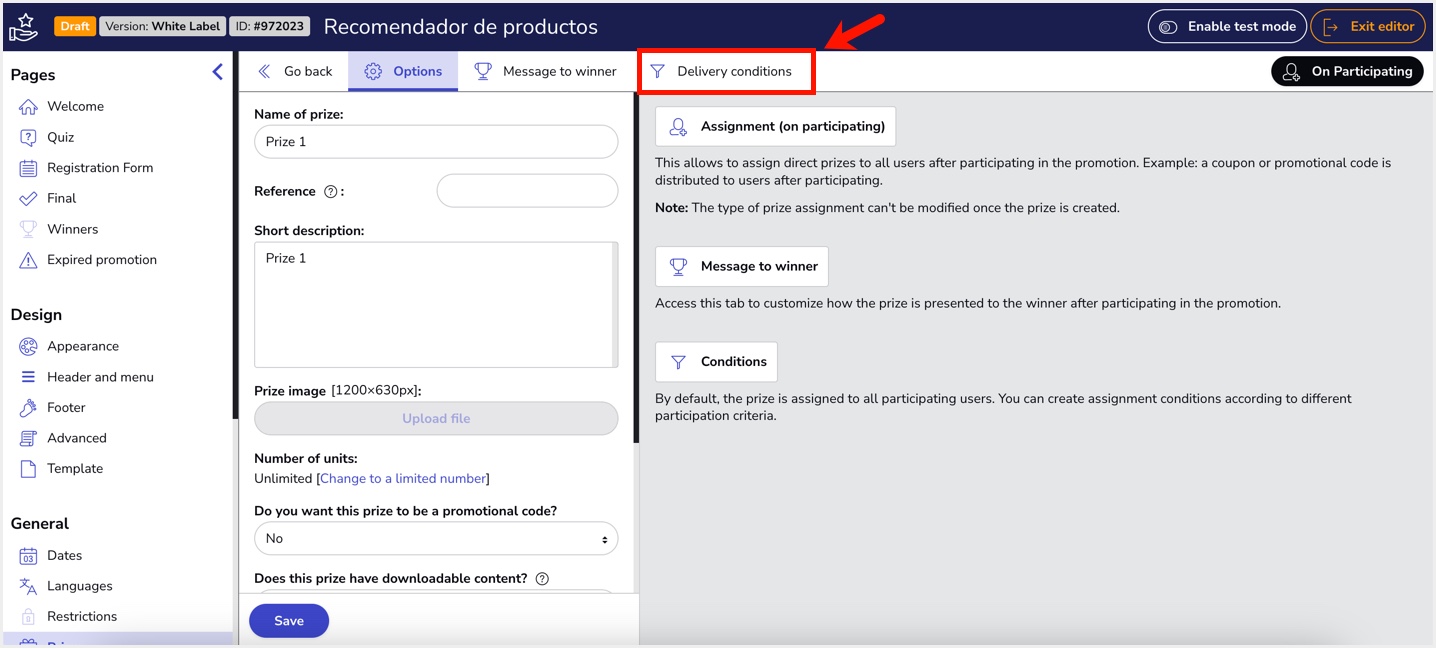Viewport: 1436px width, 649px height.
Task: Enable test mode
Action: point(1227,25)
